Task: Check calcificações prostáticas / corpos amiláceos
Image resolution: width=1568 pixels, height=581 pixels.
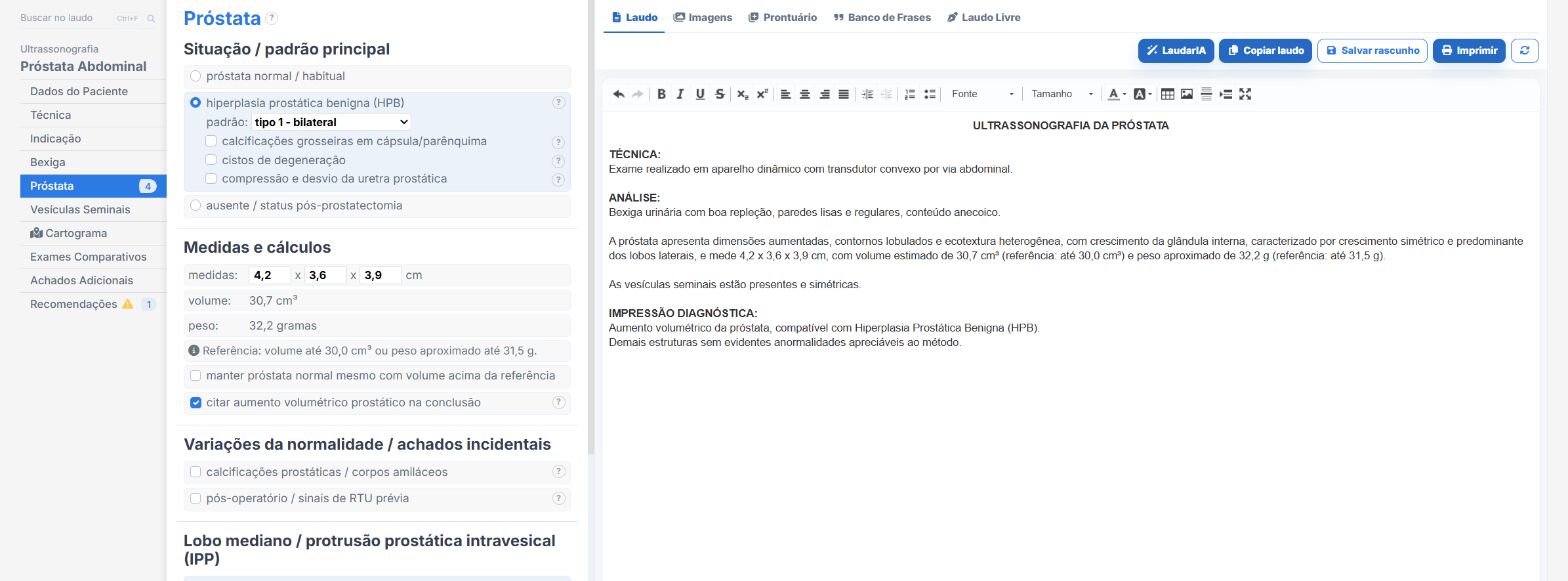Action: (x=195, y=472)
